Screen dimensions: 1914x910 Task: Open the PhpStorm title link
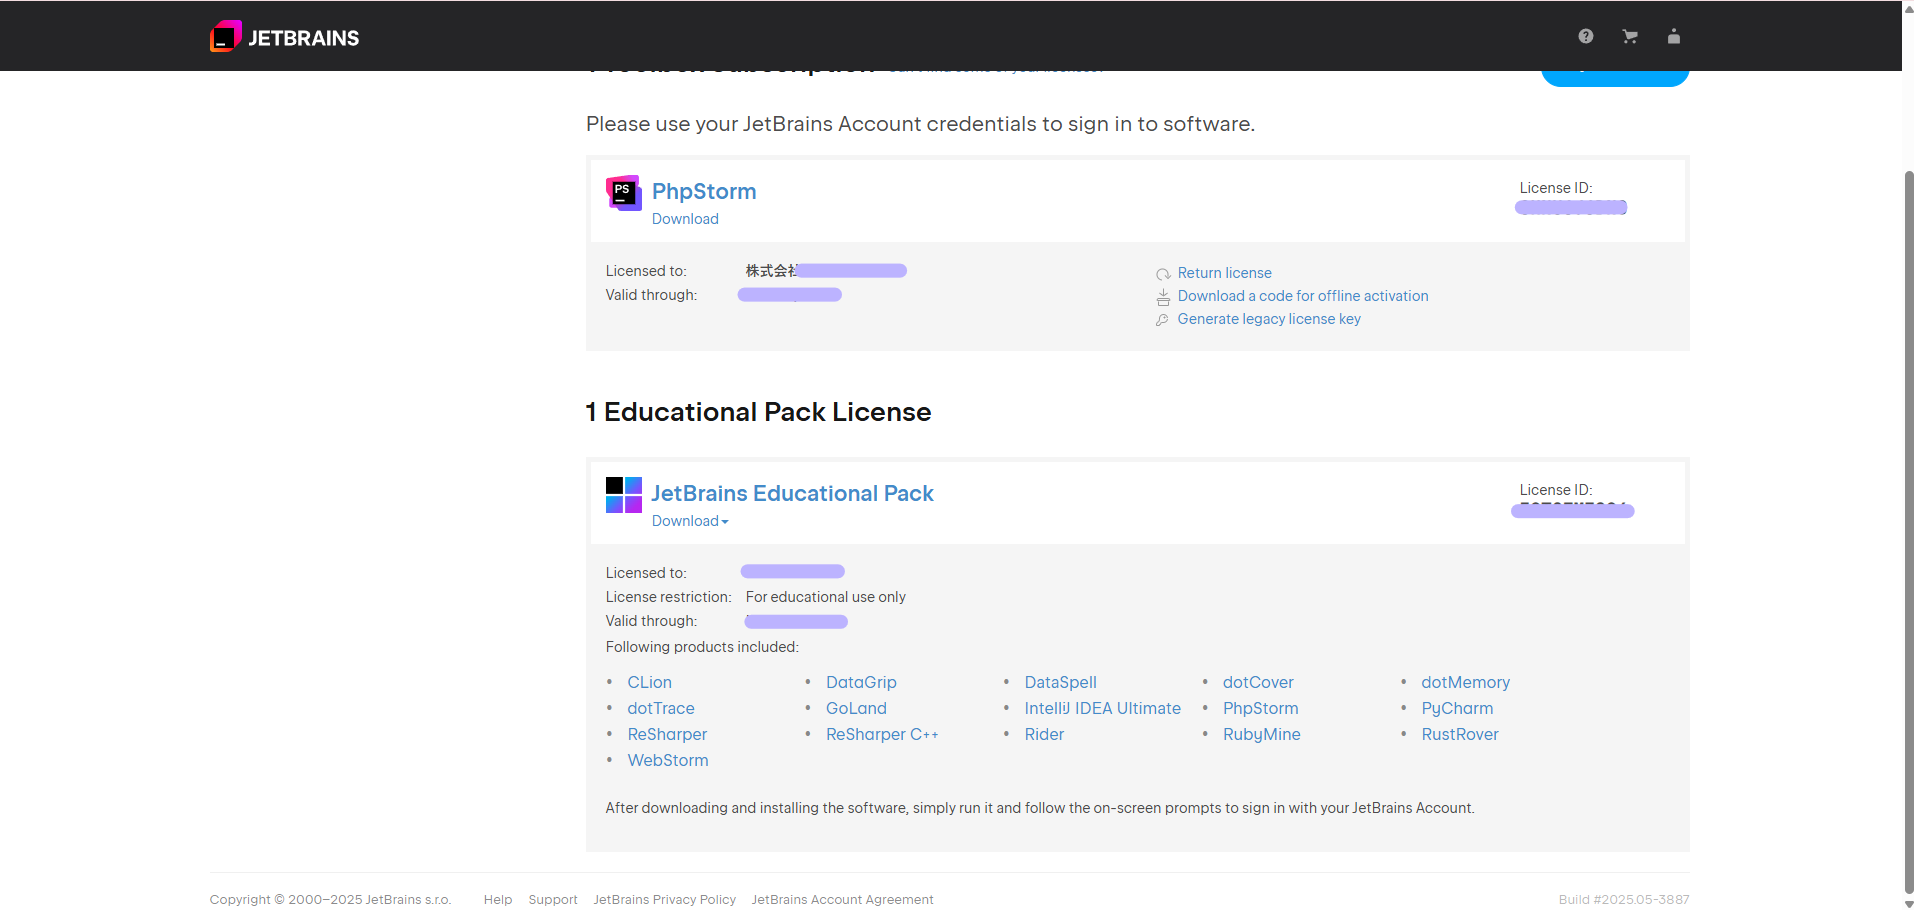pyautogui.click(x=704, y=191)
